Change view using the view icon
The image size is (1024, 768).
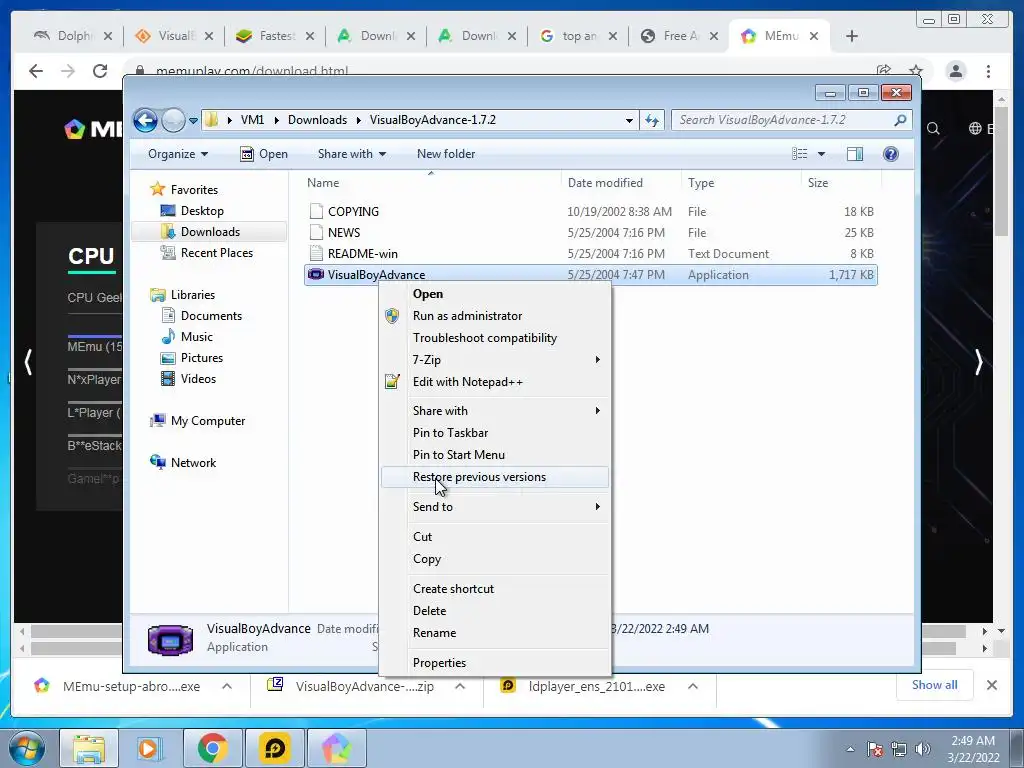pyautogui.click(x=799, y=154)
